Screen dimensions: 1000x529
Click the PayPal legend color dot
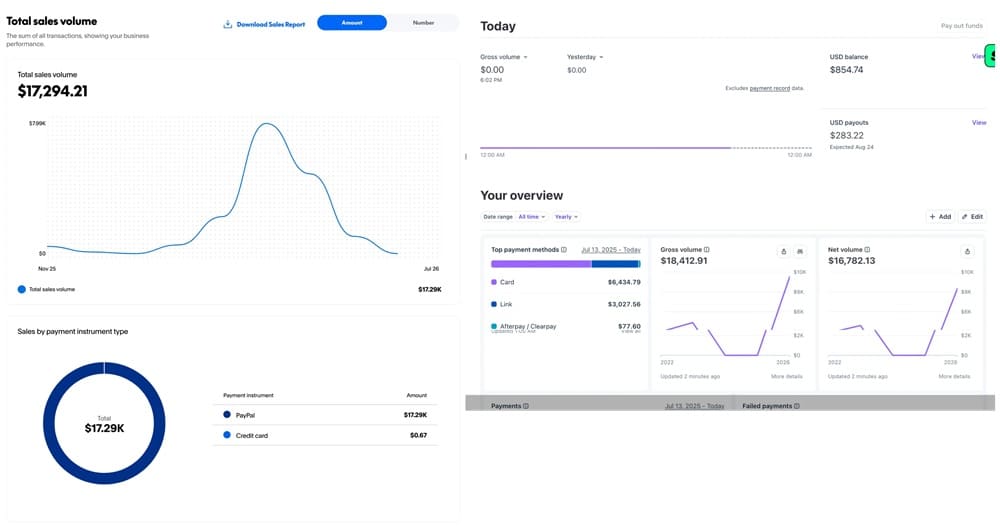[226, 415]
